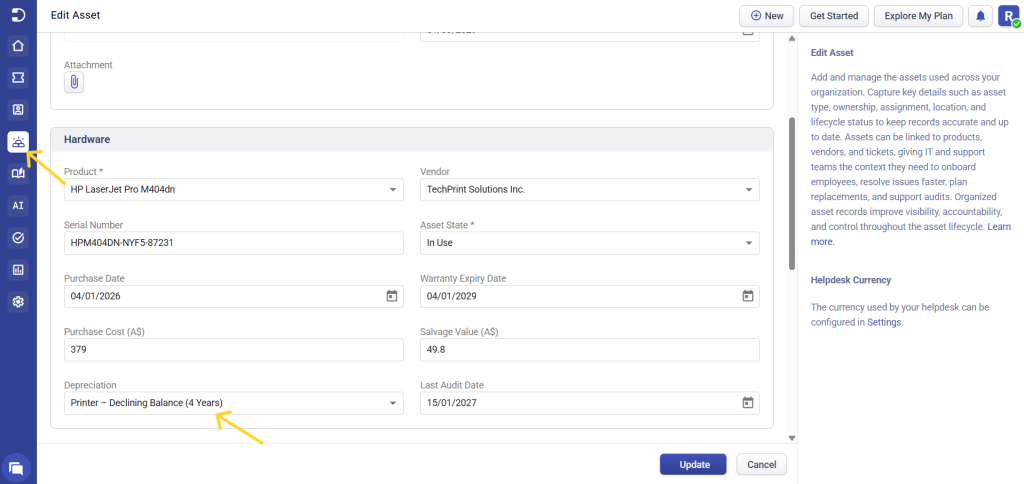This screenshot has height=484, width=1024.
Task: Click the notifications bell icon
Action: (x=980, y=16)
